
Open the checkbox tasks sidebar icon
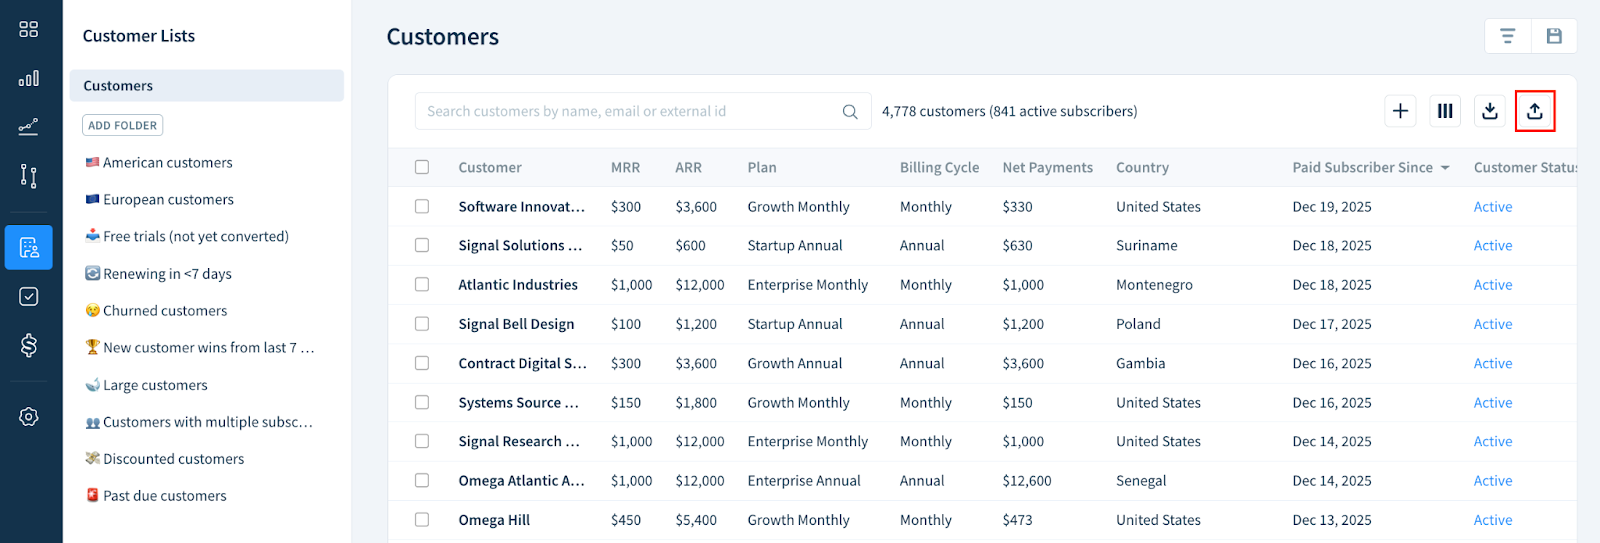click(29, 296)
